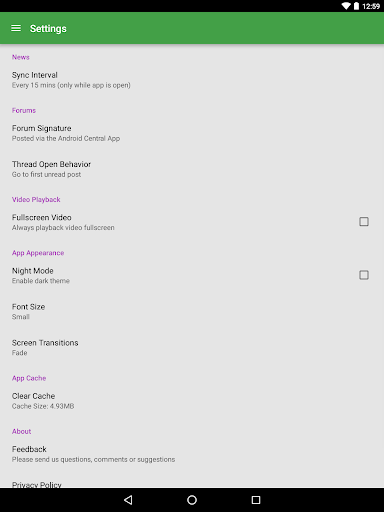Tap the Wi-Fi status icon
This screenshot has width=384, height=512.
346,6
